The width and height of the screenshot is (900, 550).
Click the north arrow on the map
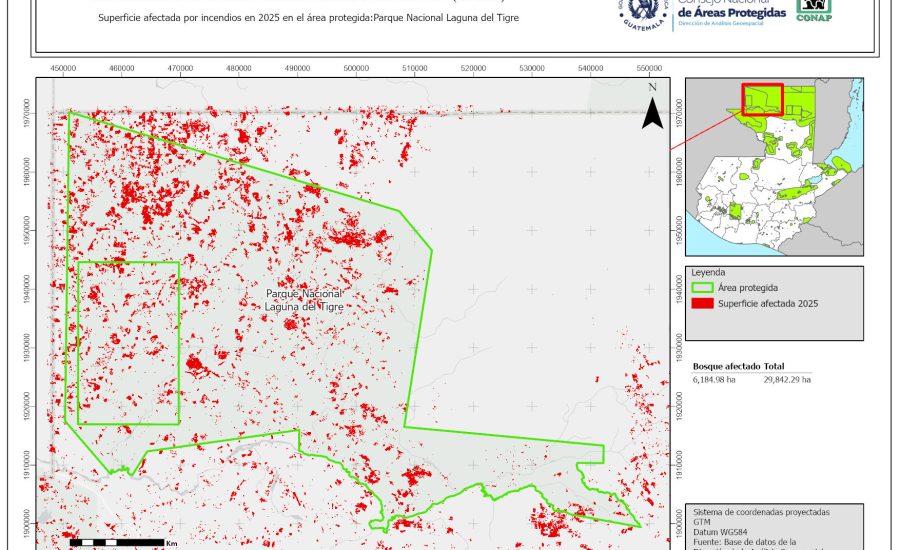(652, 108)
